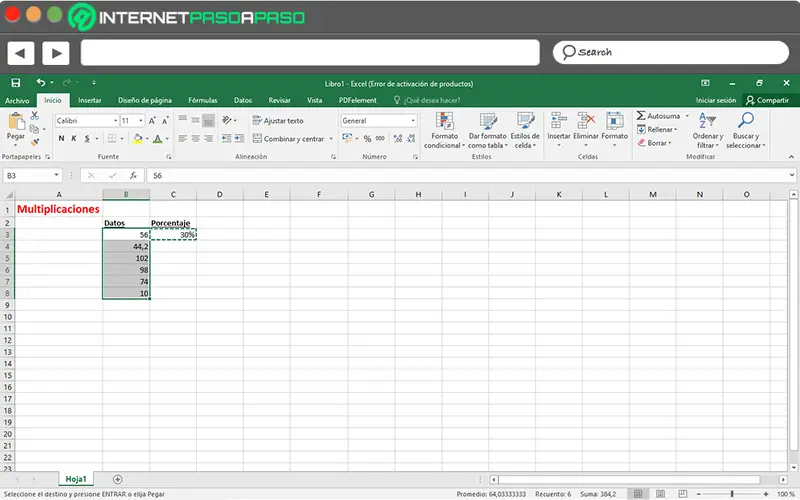Image resolution: width=800 pixels, height=500 pixels.
Task: Open the font size dropdown
Action: pos(141,121)
